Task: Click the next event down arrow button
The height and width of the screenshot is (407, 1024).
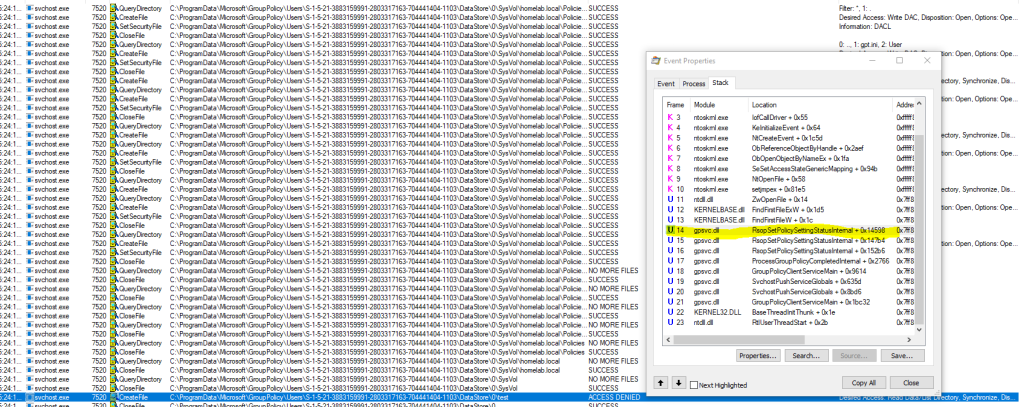Action: pyautogui.click(x=678, y=383)
